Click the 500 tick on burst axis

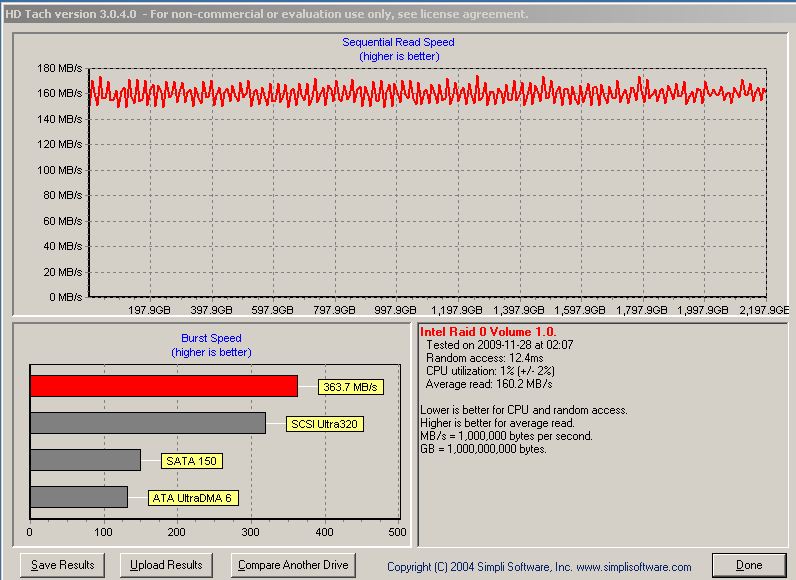click(x=397, y=532)
